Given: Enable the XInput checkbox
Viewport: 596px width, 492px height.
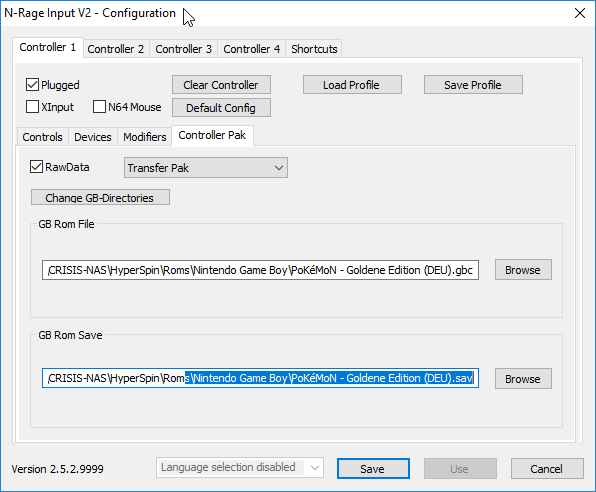Looking at the screenshot, I should coord(32,107).
